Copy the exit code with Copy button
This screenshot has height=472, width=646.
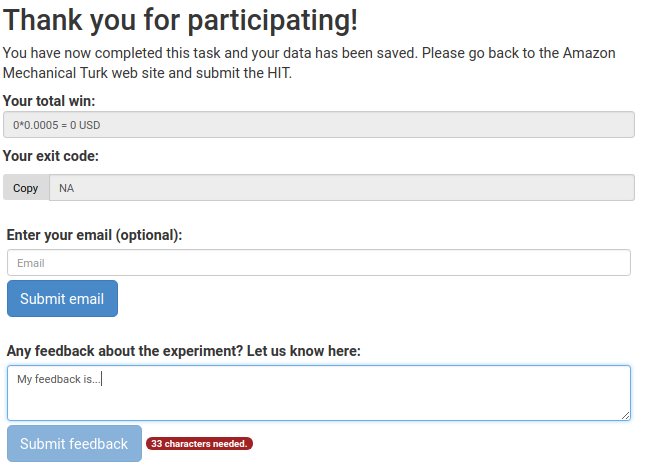coord(26,188)
